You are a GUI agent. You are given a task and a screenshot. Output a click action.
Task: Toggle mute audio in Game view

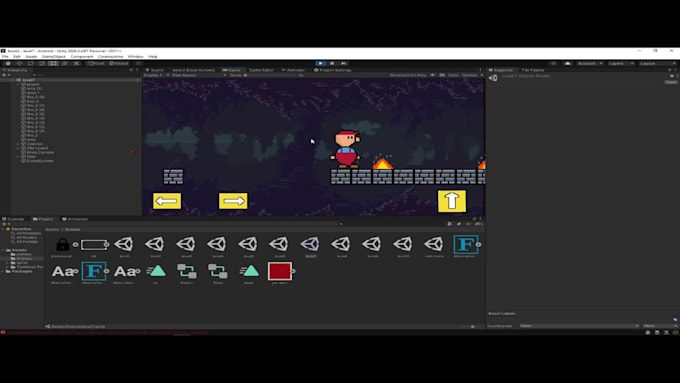pos(432,75)
